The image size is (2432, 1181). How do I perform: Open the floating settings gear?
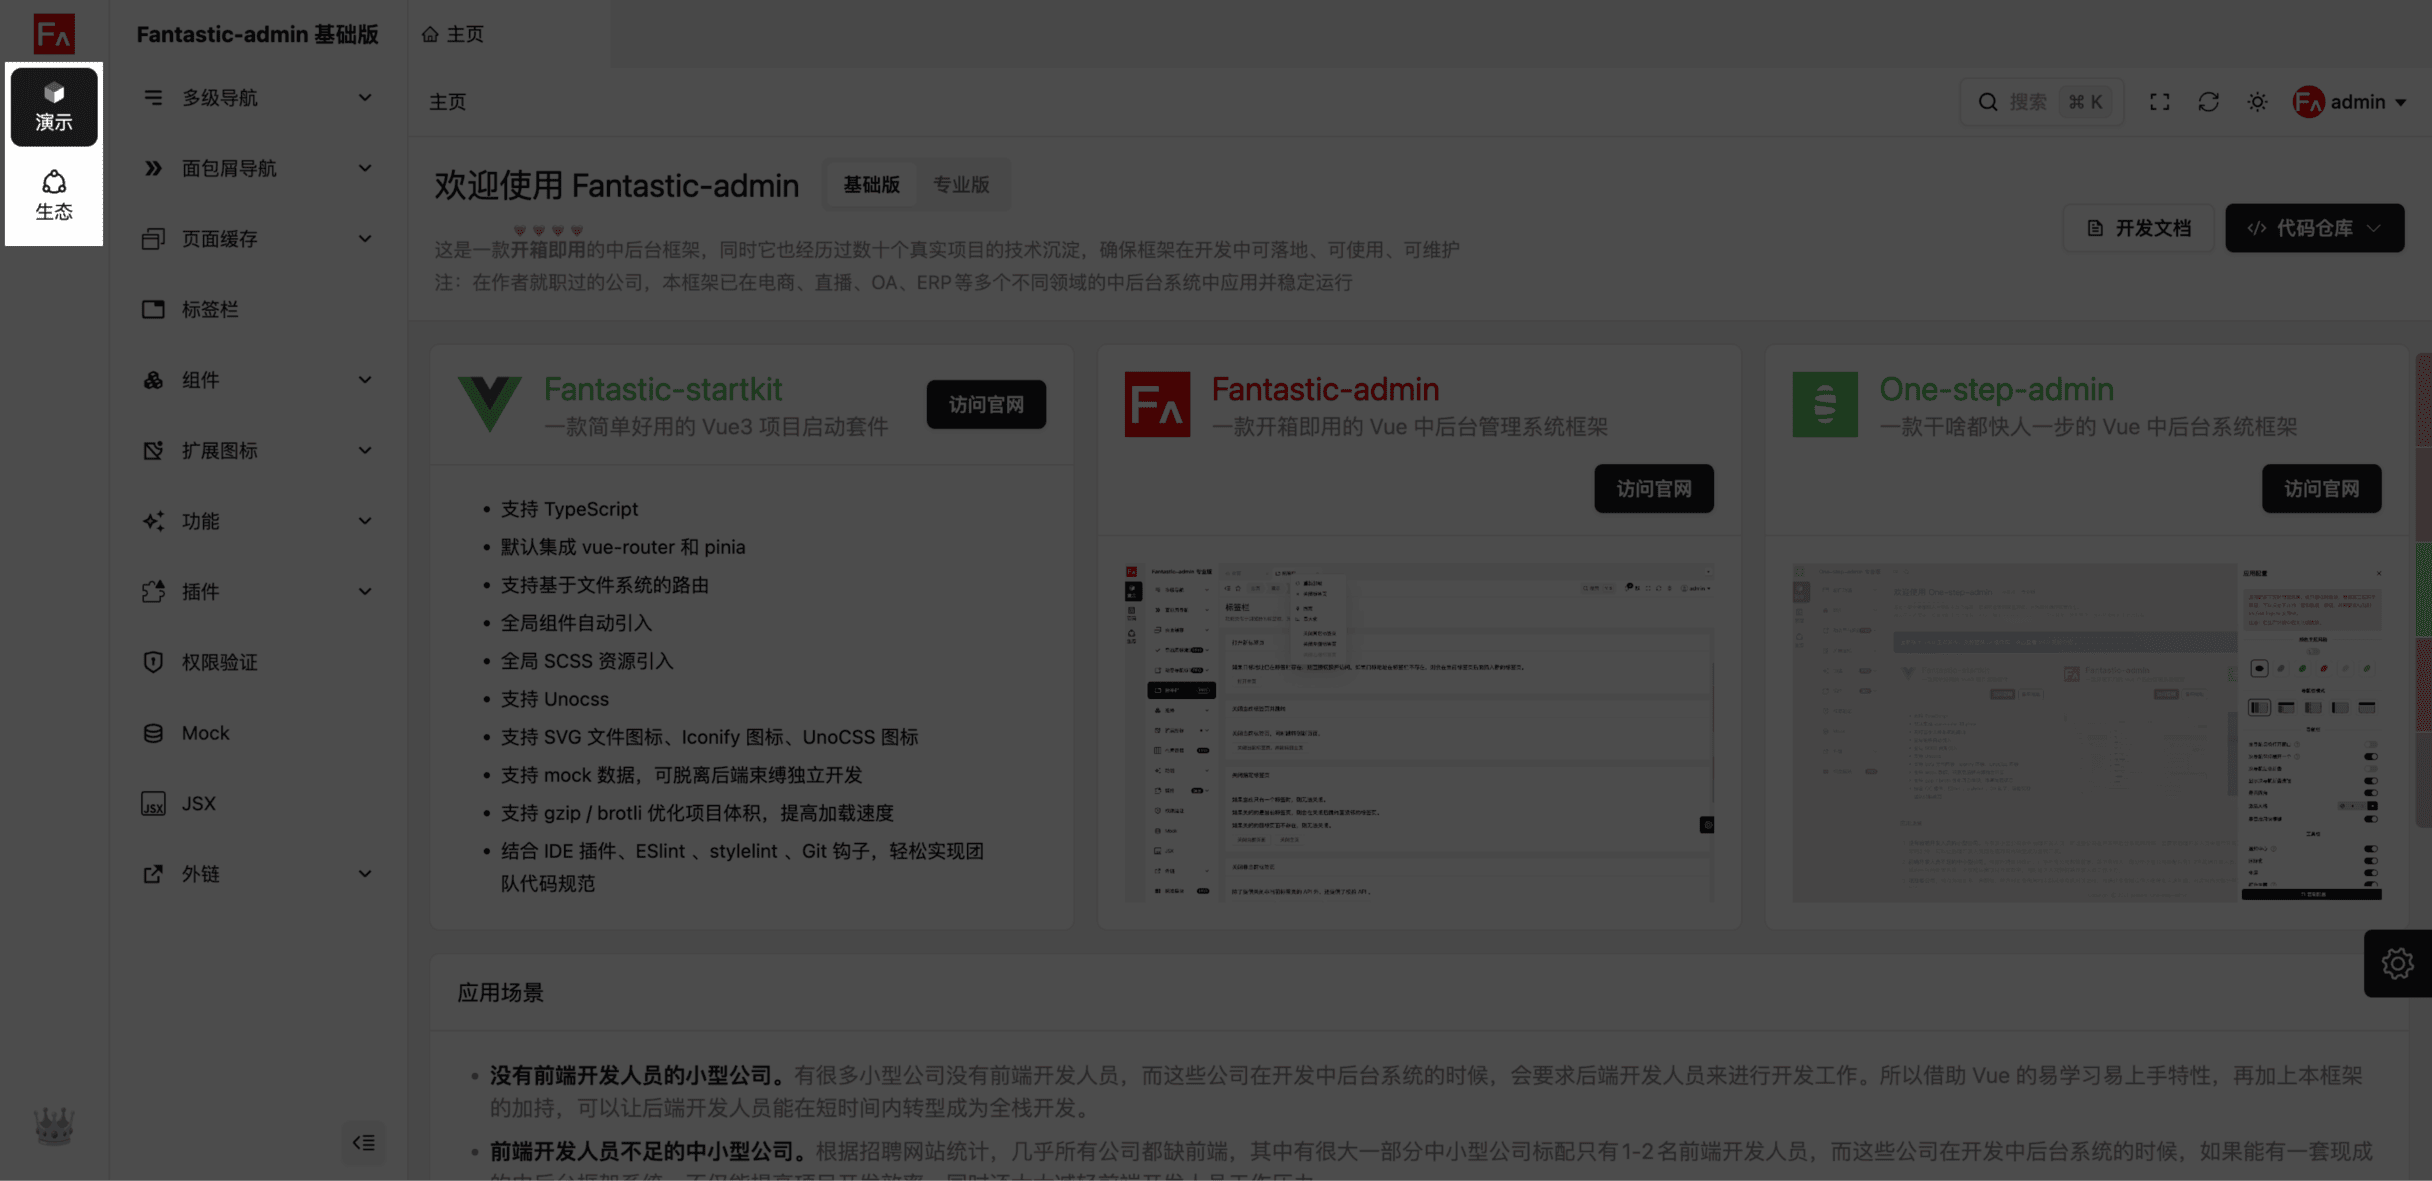2397,963
